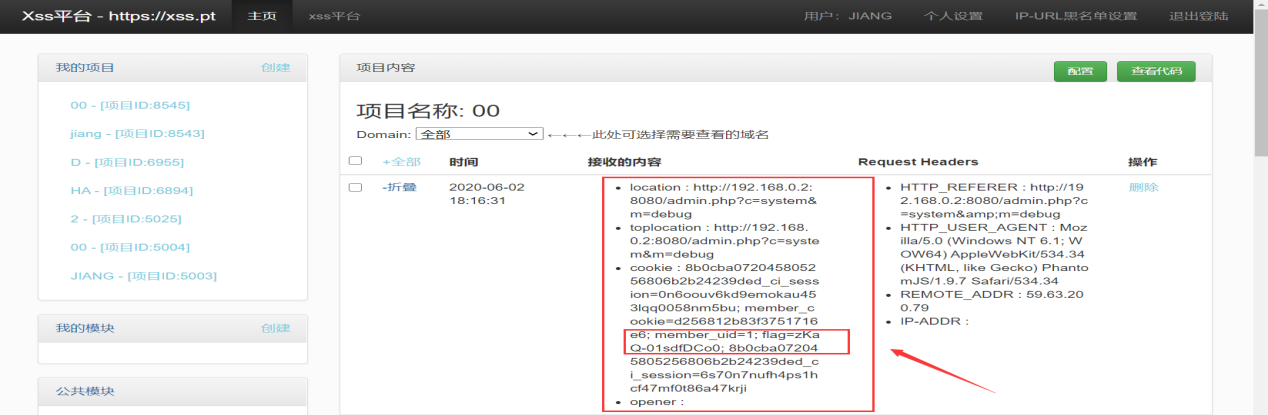Image resolution: width=1268 pixels, height=415 pixels.
Task: Open IP-URL黑名单设置 page
Action: 1075,16
